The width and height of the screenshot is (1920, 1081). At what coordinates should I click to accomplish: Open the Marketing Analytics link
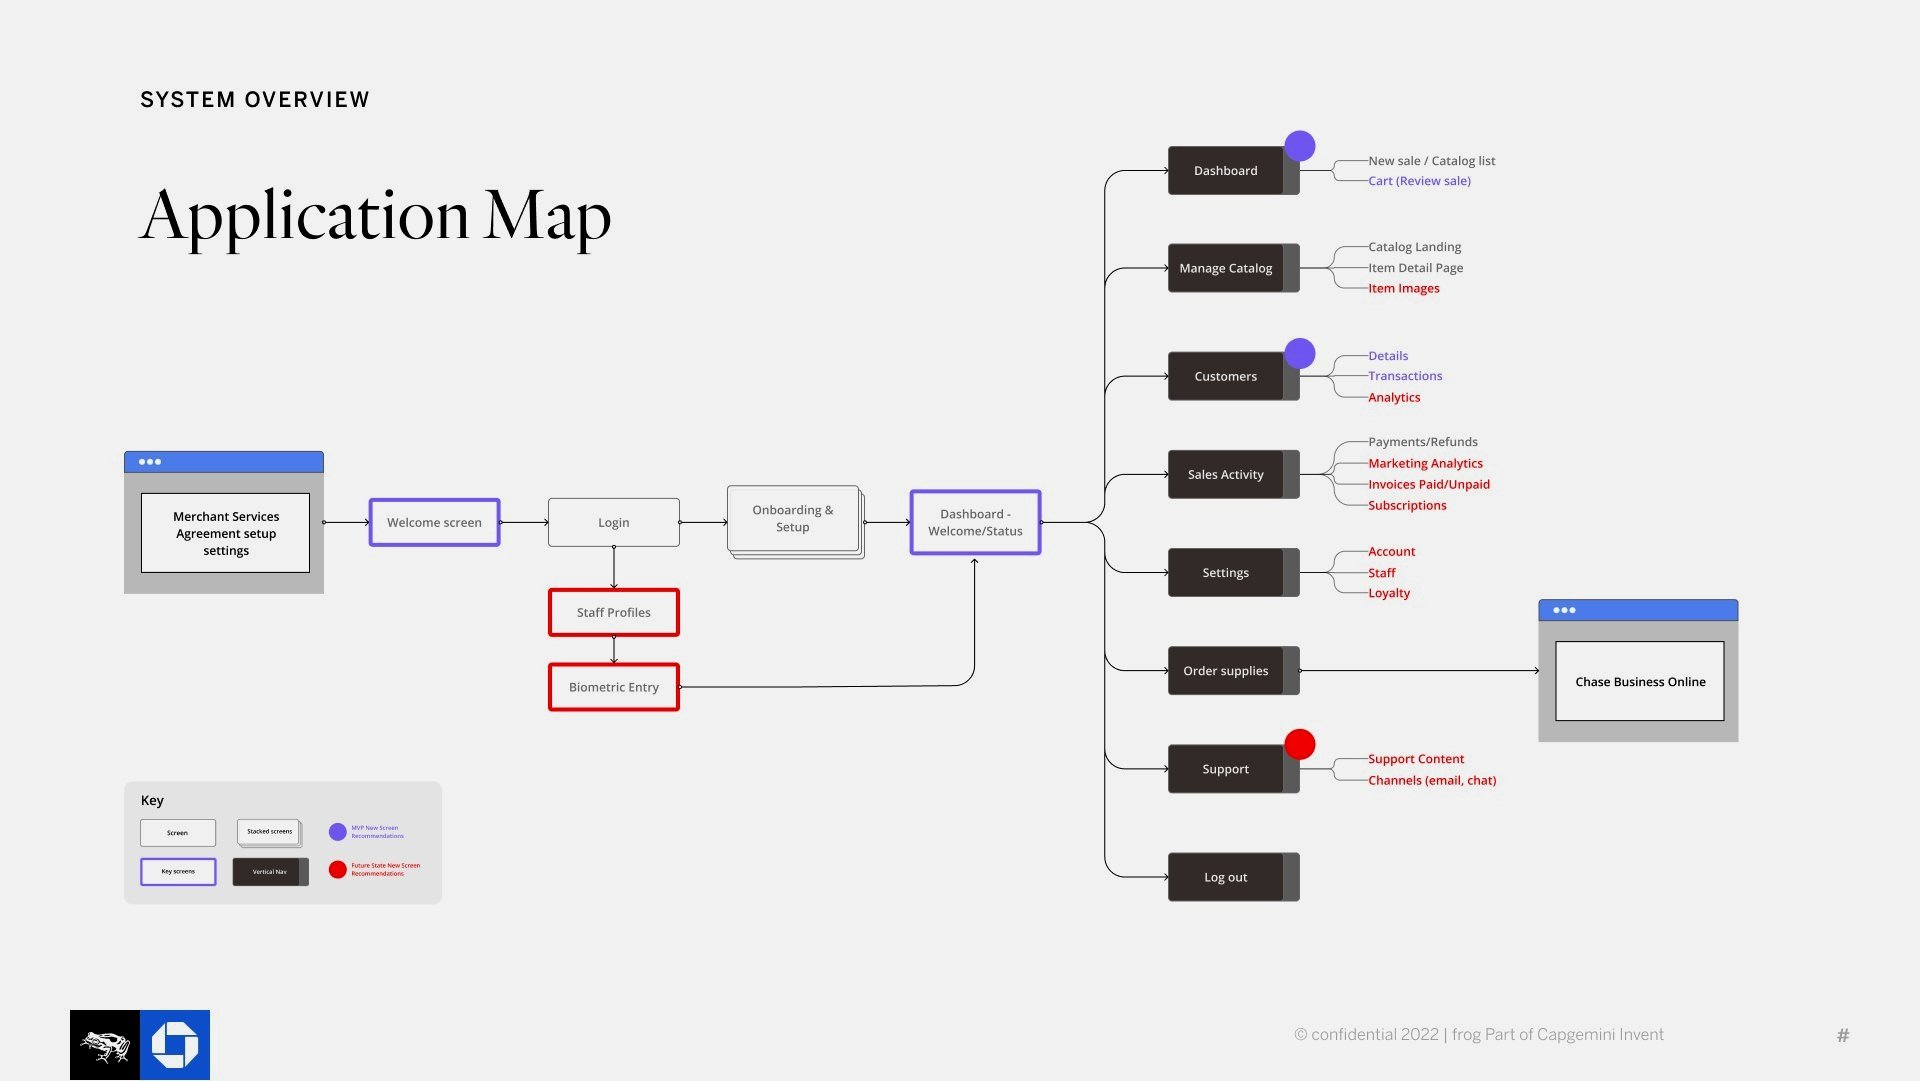click(x=1425, y=463)
